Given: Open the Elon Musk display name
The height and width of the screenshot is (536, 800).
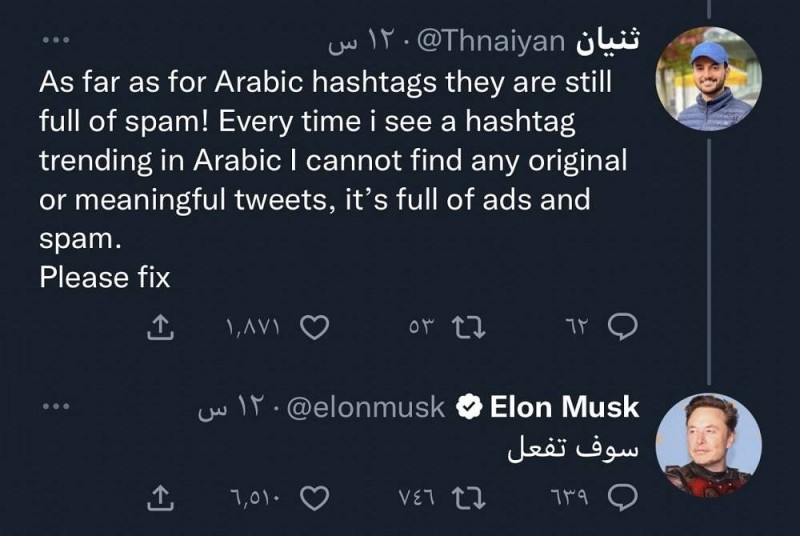Looking at the screenshot, I should 564,408.
